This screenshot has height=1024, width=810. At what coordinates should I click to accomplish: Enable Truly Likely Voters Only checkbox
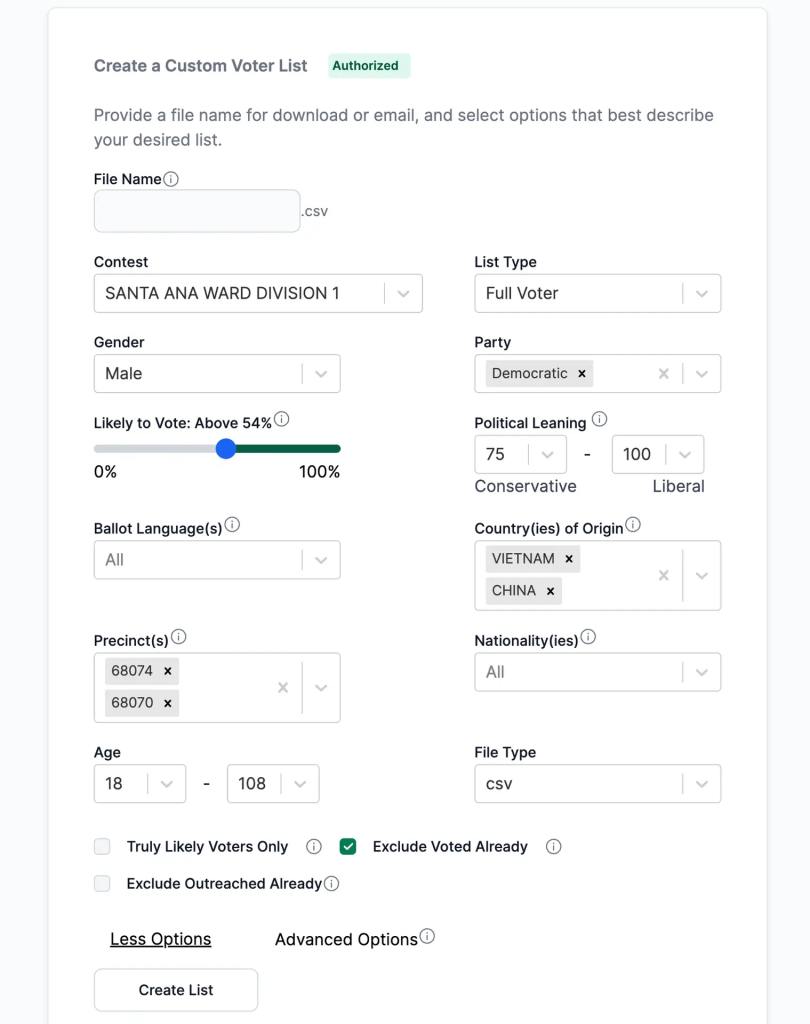tap(102, 846)
